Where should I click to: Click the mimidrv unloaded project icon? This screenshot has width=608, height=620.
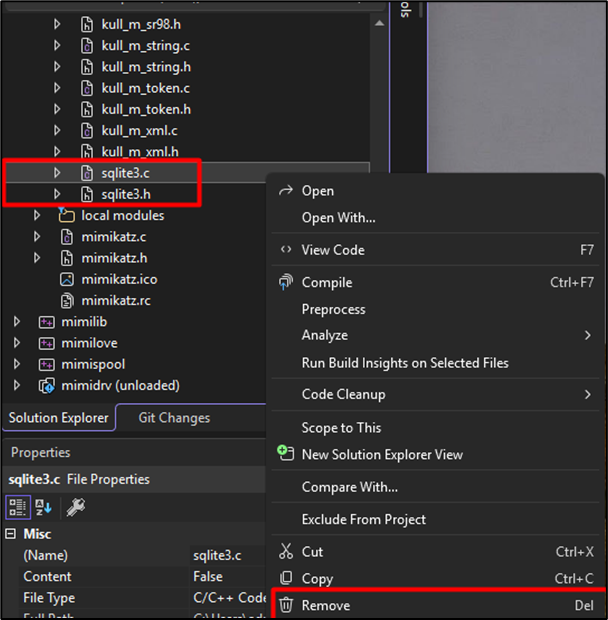click(x=46, y=386)
